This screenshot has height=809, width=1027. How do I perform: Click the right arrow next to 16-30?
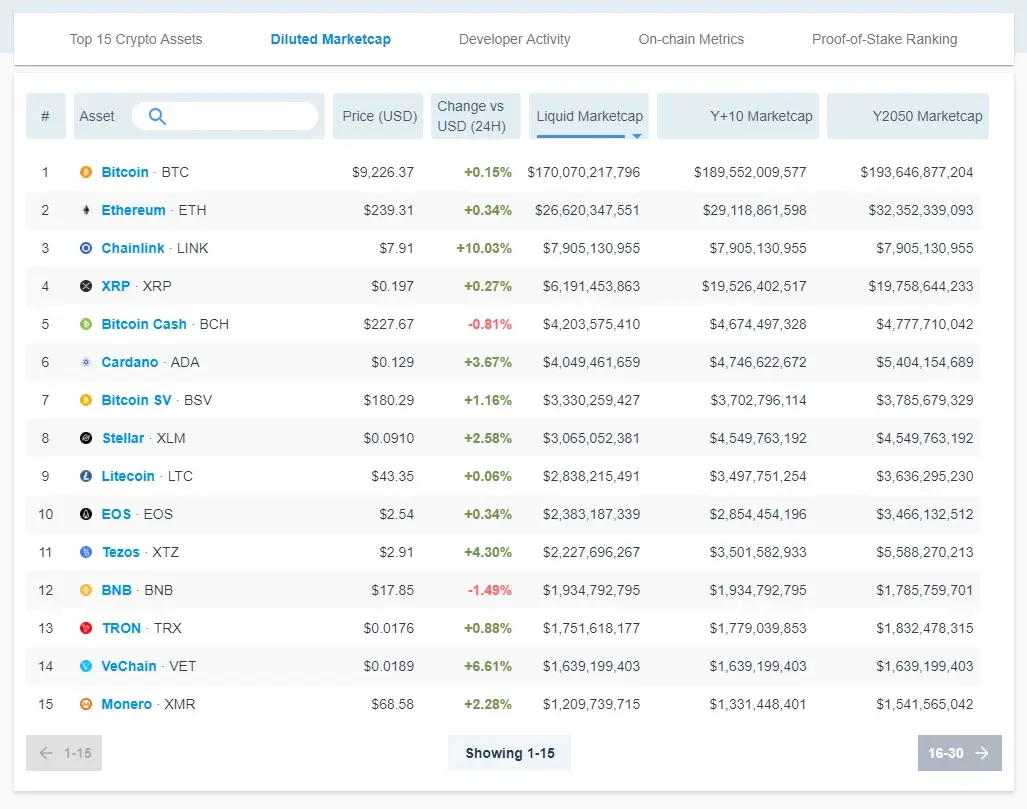click(982, 753)
